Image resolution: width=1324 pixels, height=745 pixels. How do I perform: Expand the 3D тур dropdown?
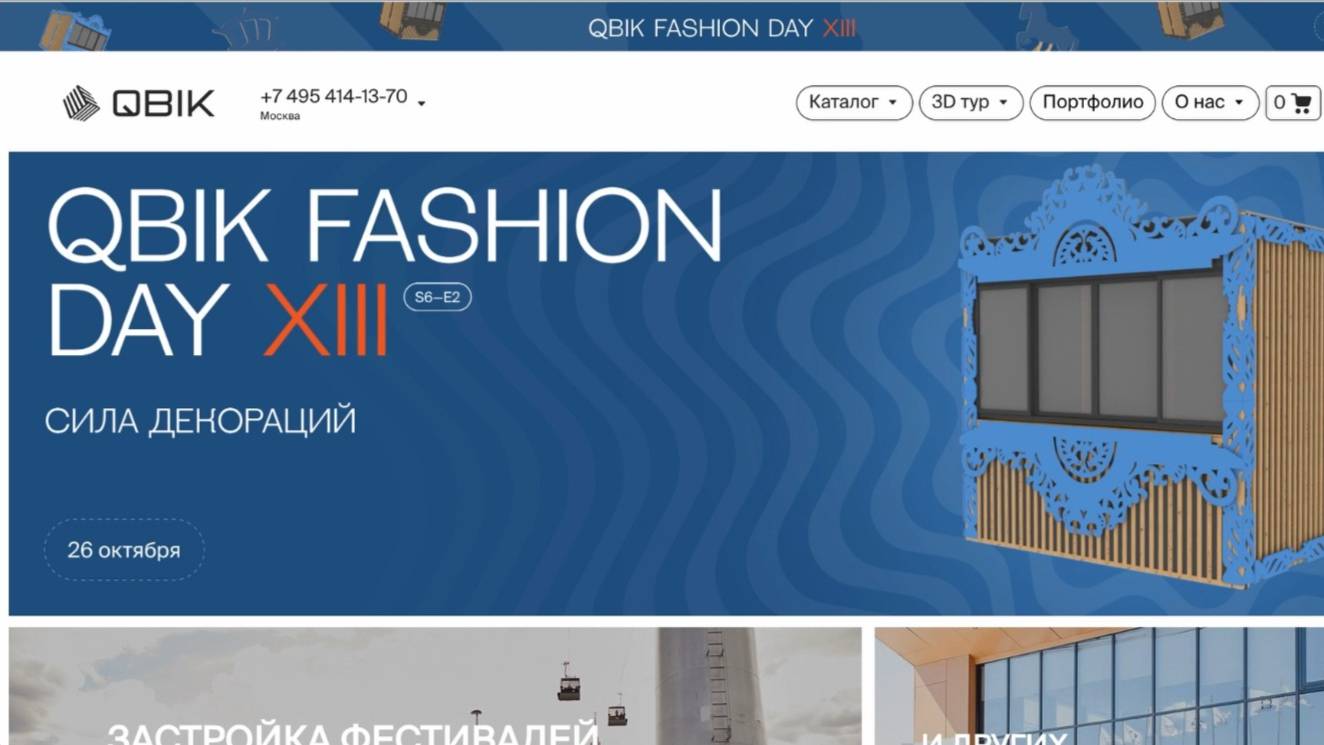pos(971,102)
